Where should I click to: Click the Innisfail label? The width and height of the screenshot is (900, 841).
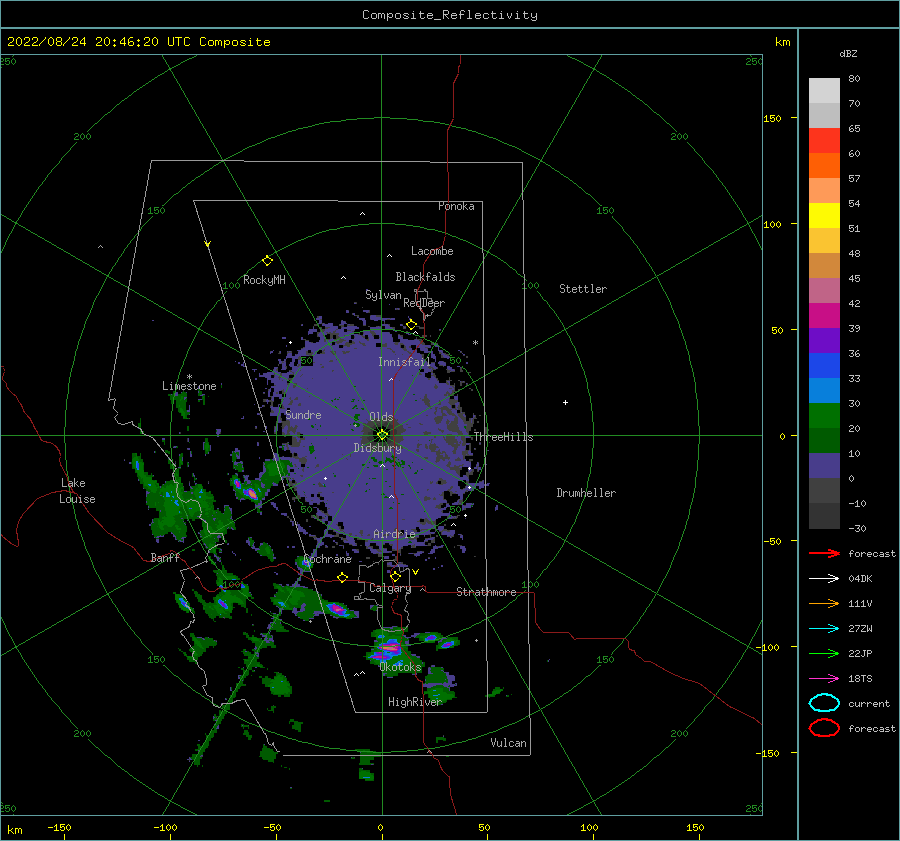pos(404,362)
